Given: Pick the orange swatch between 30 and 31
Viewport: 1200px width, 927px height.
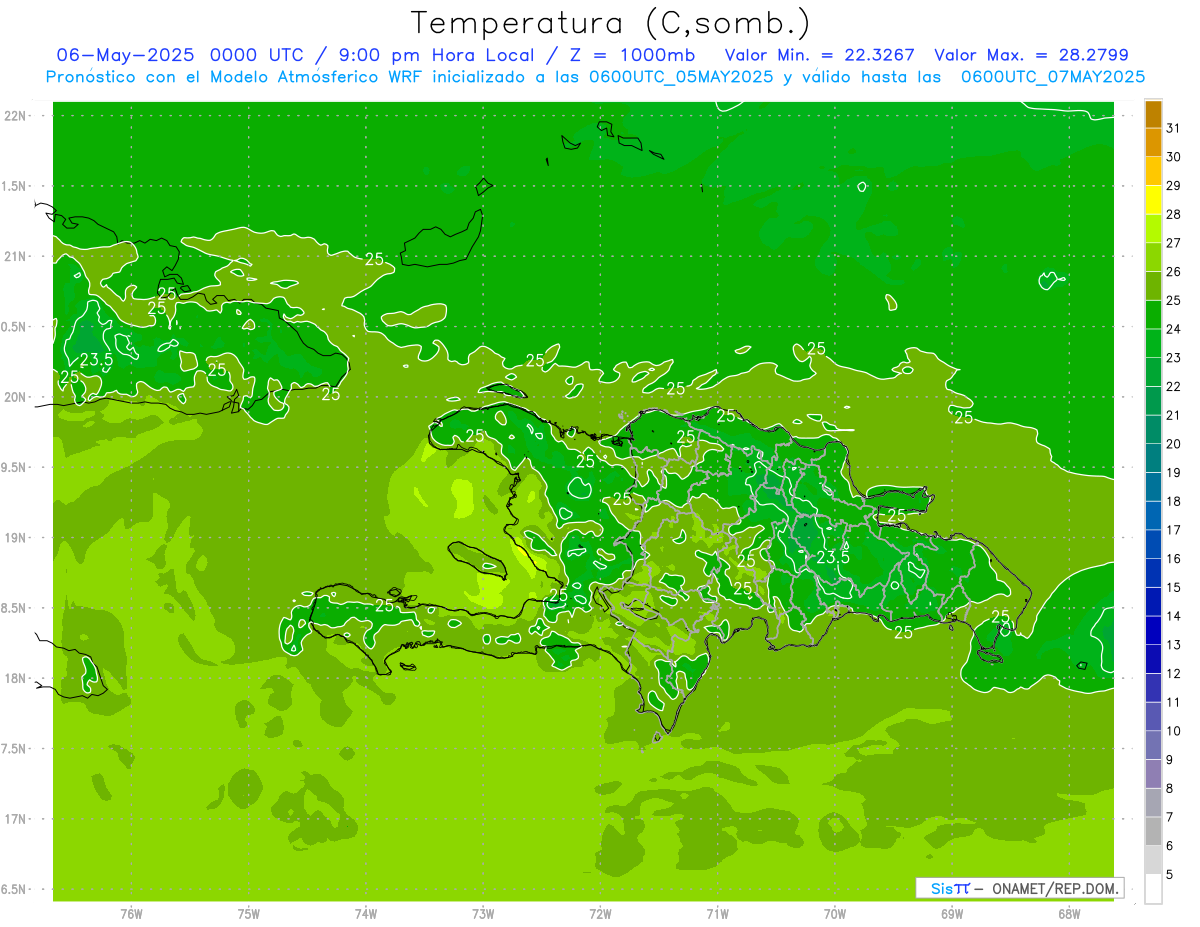Looking at the screenshot, I should (x=1153, y=143).
